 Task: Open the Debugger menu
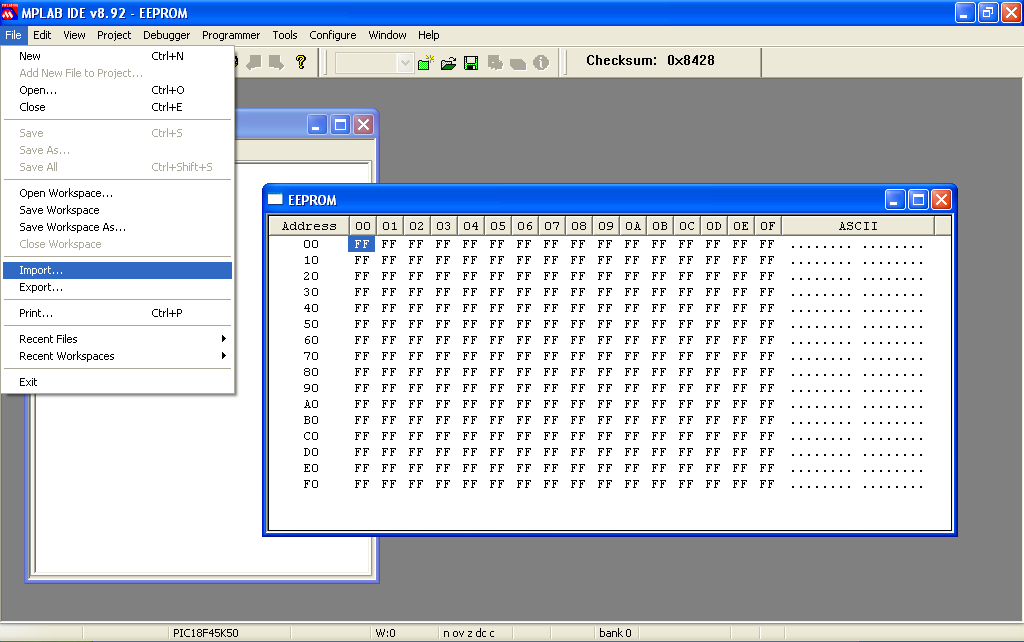pyautogui.click(x=166, y=35)
